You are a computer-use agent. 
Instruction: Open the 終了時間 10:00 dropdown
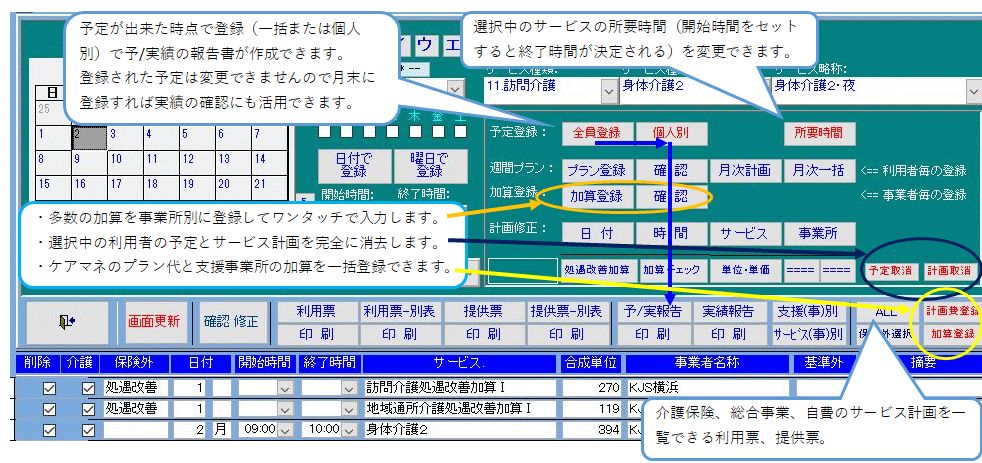point(349,430)
